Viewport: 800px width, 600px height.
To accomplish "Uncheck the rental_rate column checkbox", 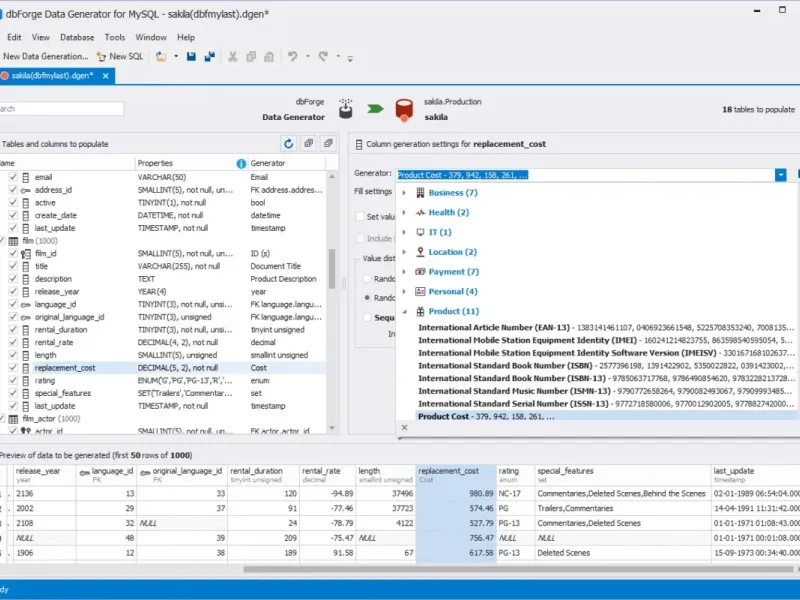I will click(13, 343).
